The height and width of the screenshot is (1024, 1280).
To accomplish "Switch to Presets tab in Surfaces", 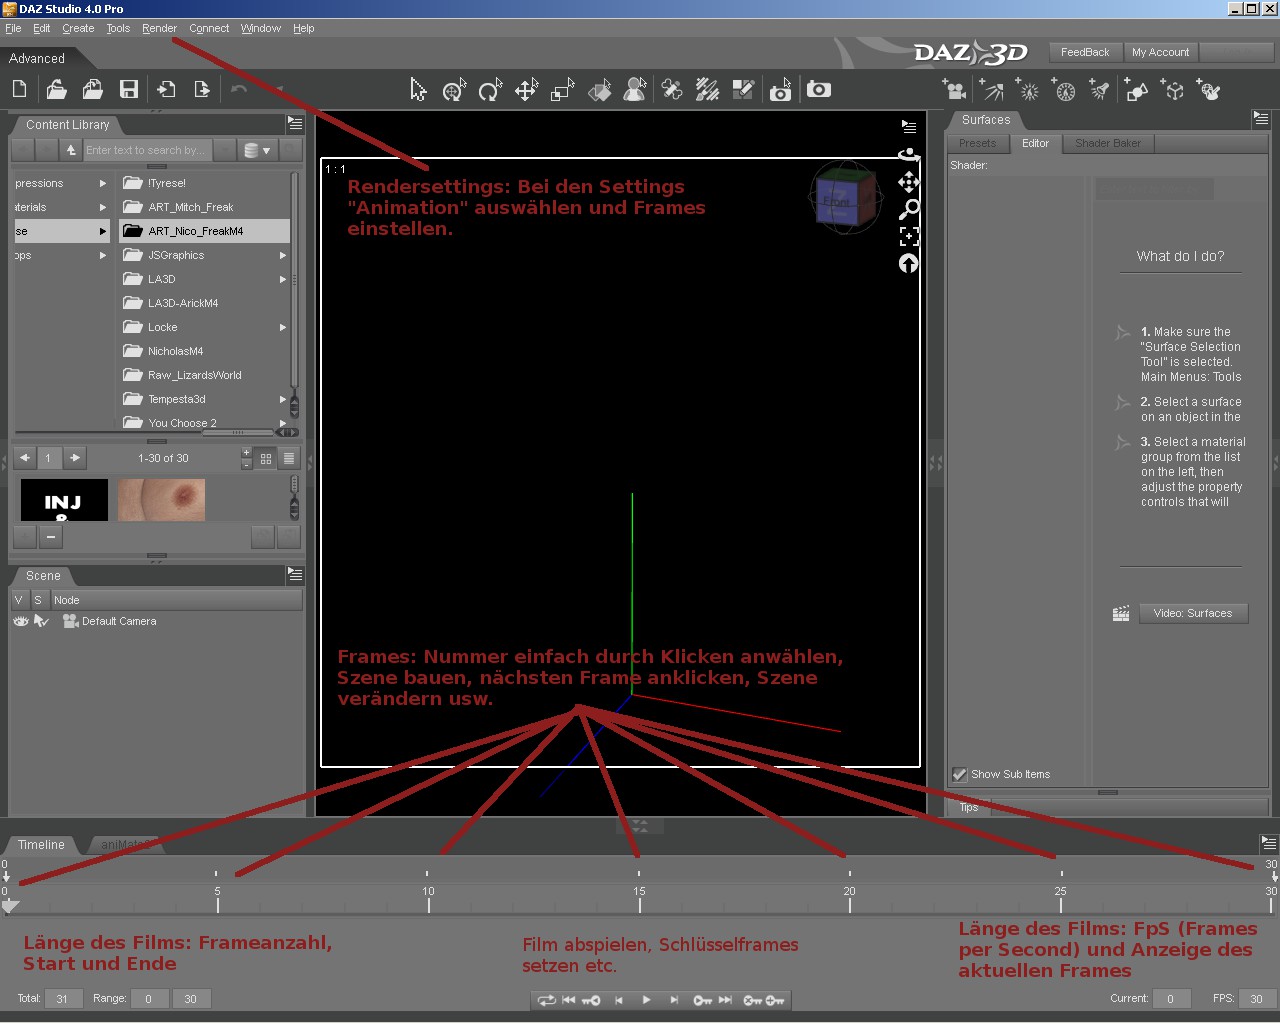I will [x=977, y=143].
